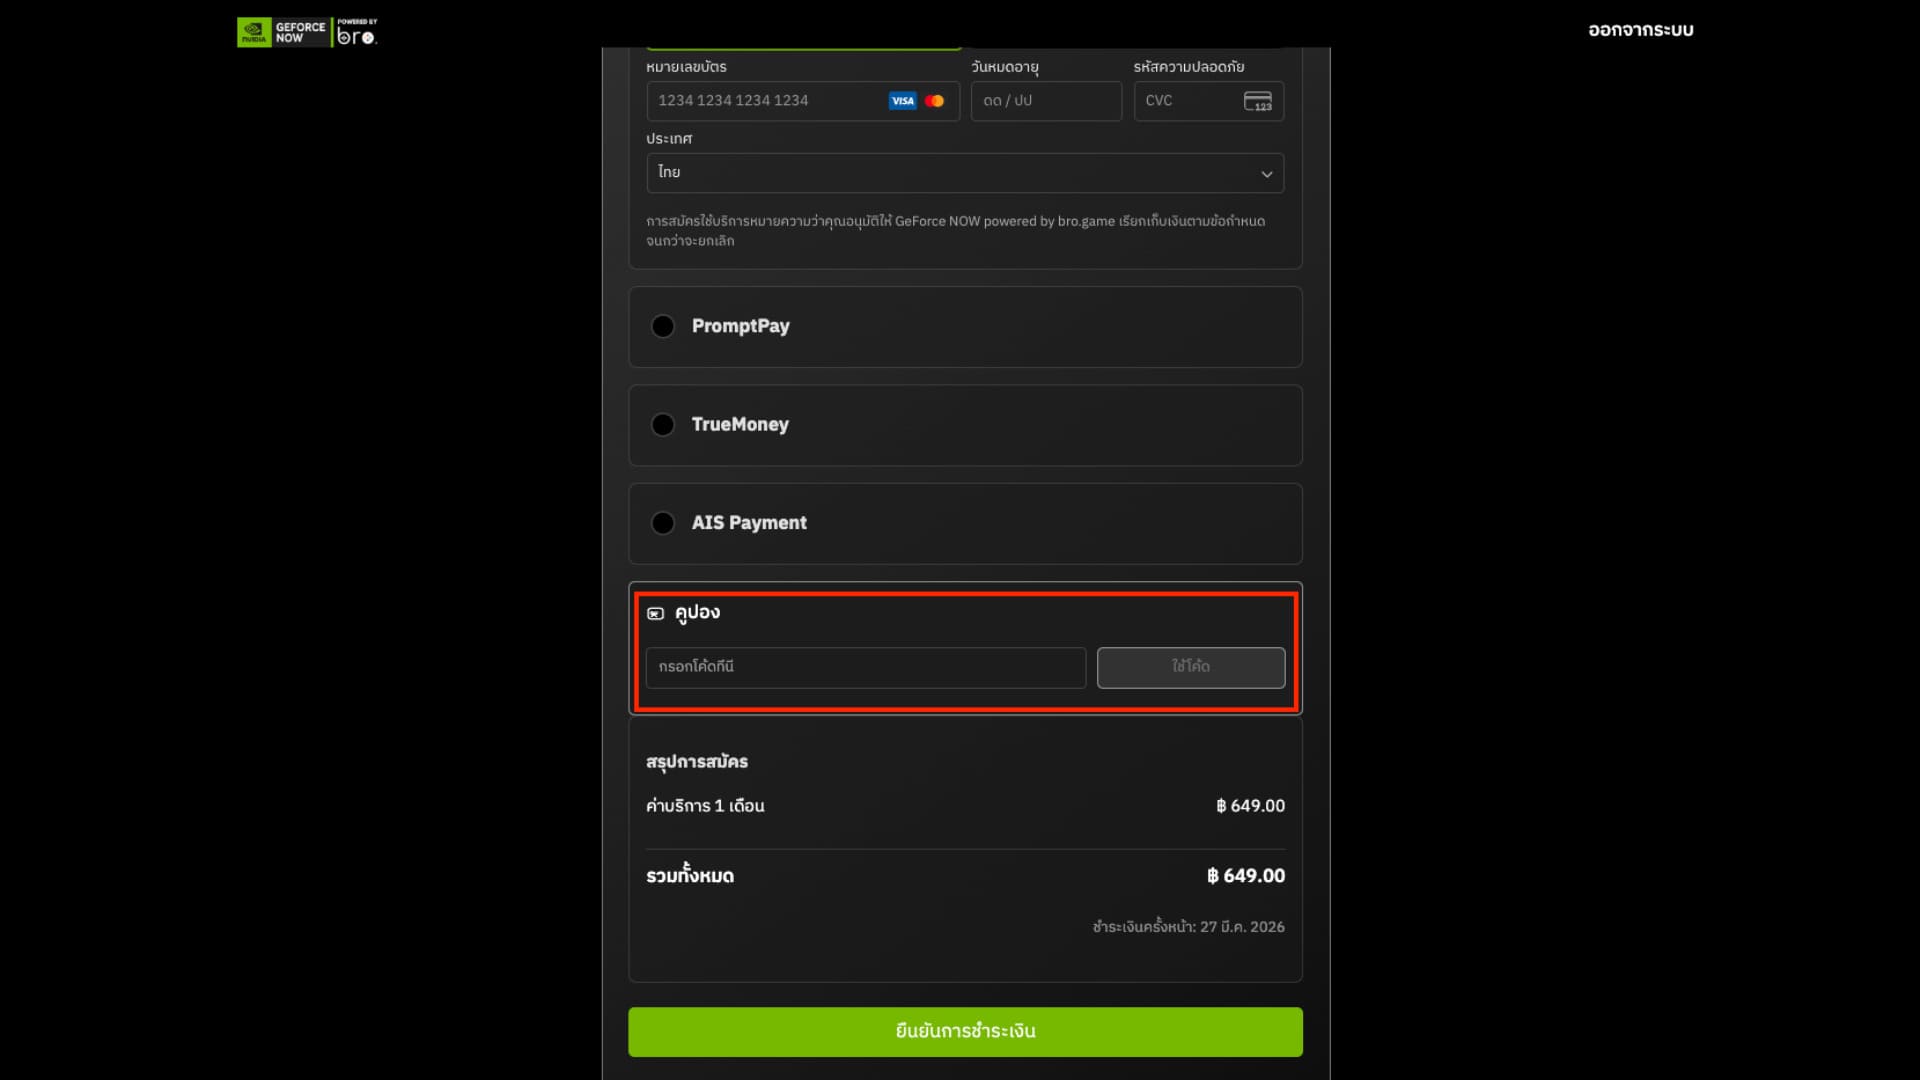Click the Mastercard icon in card field
1920x1080 pixels.
934,101
